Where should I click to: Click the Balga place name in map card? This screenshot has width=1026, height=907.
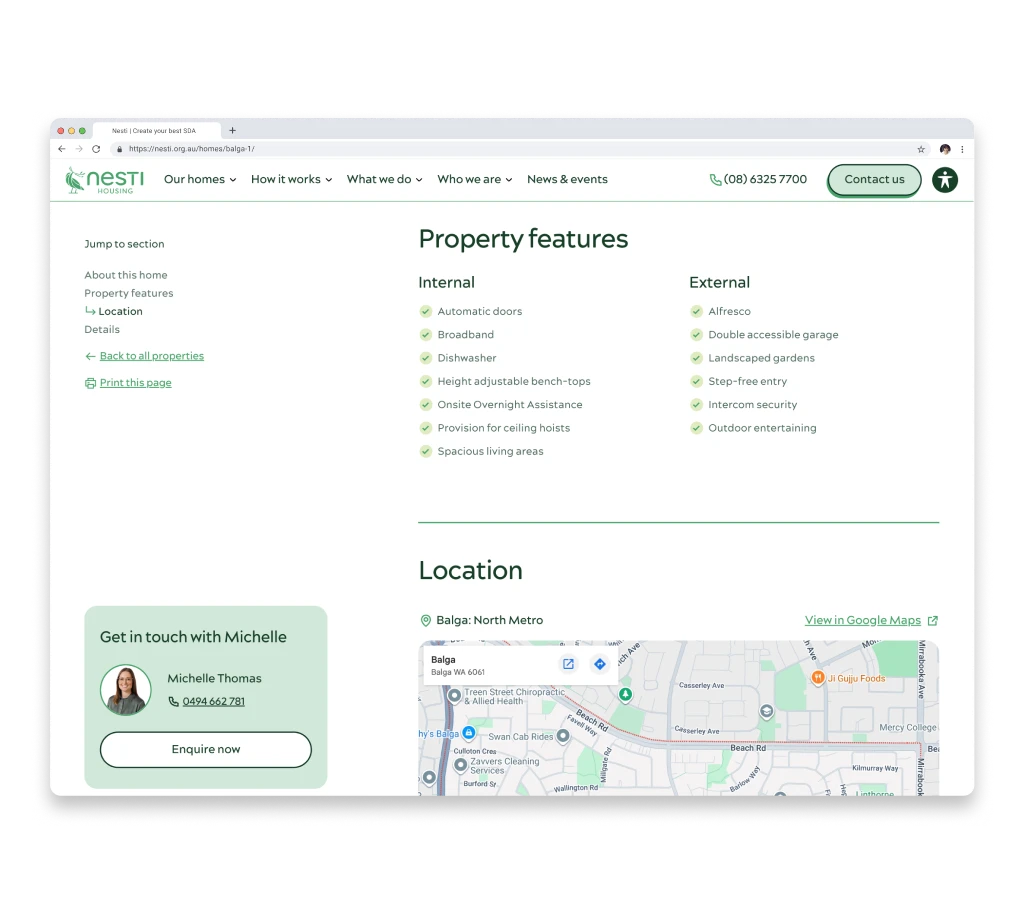pos(443,660)
